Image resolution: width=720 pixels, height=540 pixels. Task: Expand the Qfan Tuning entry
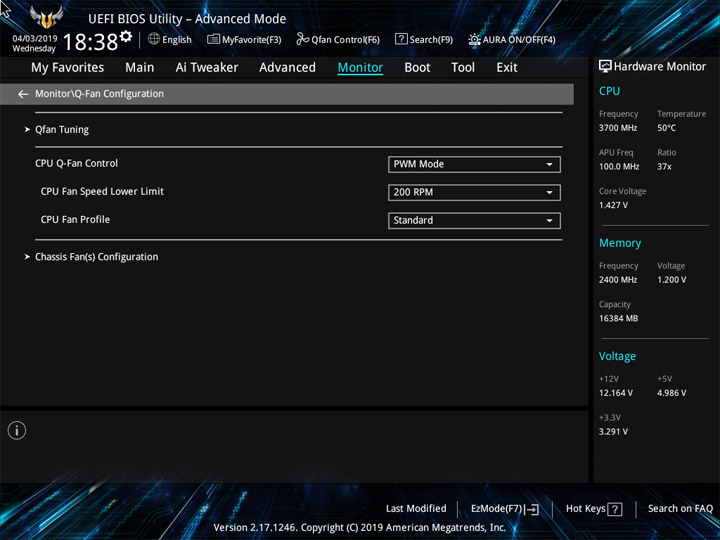pyautogui.click(x=62, y=130)
